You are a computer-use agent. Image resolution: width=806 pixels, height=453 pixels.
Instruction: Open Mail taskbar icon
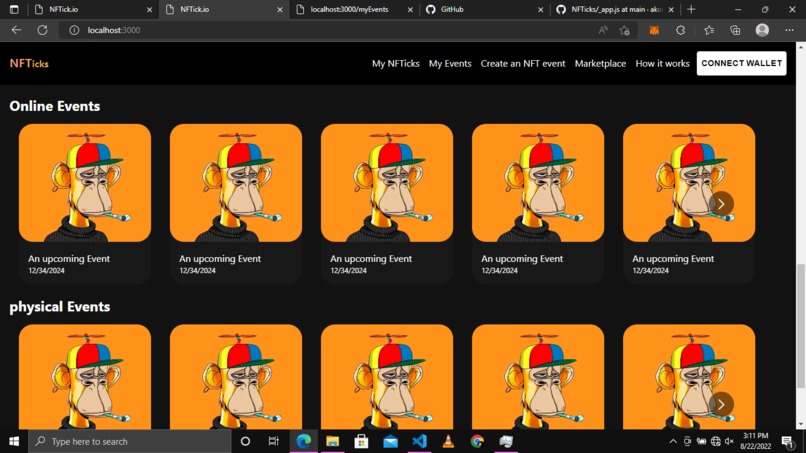pos(390,441)
